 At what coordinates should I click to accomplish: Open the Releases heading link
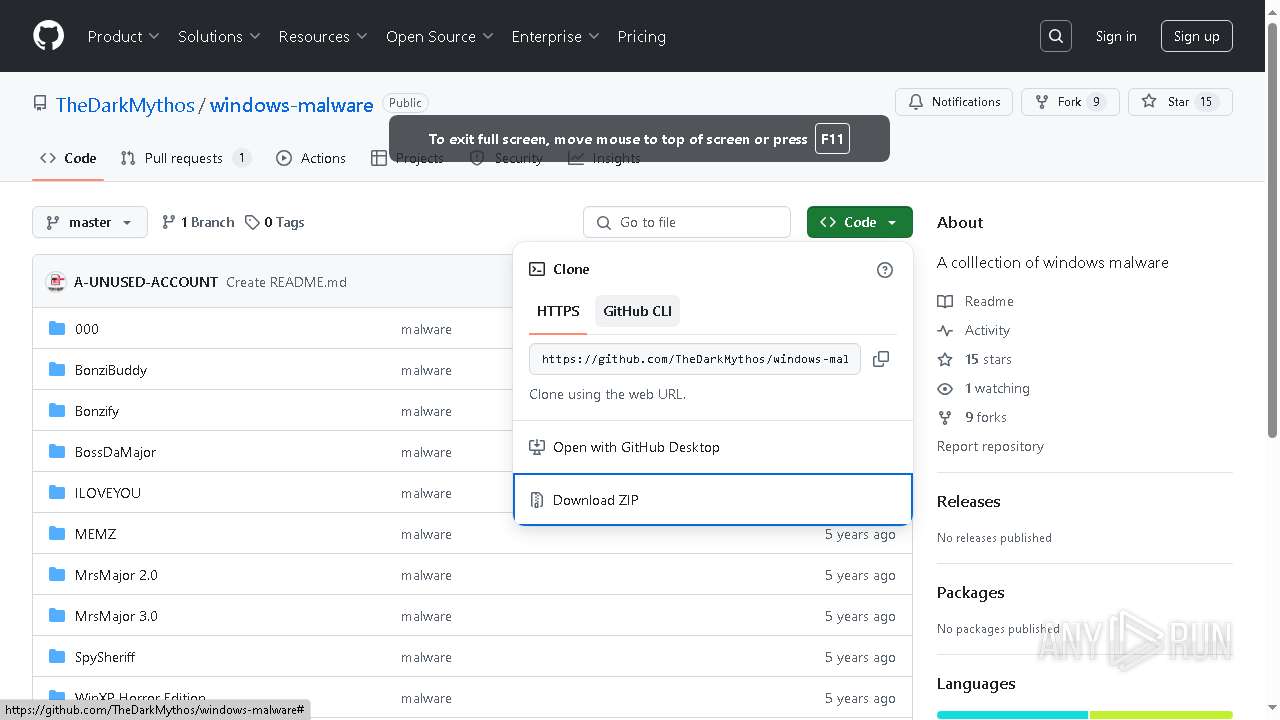pos(968,501)
